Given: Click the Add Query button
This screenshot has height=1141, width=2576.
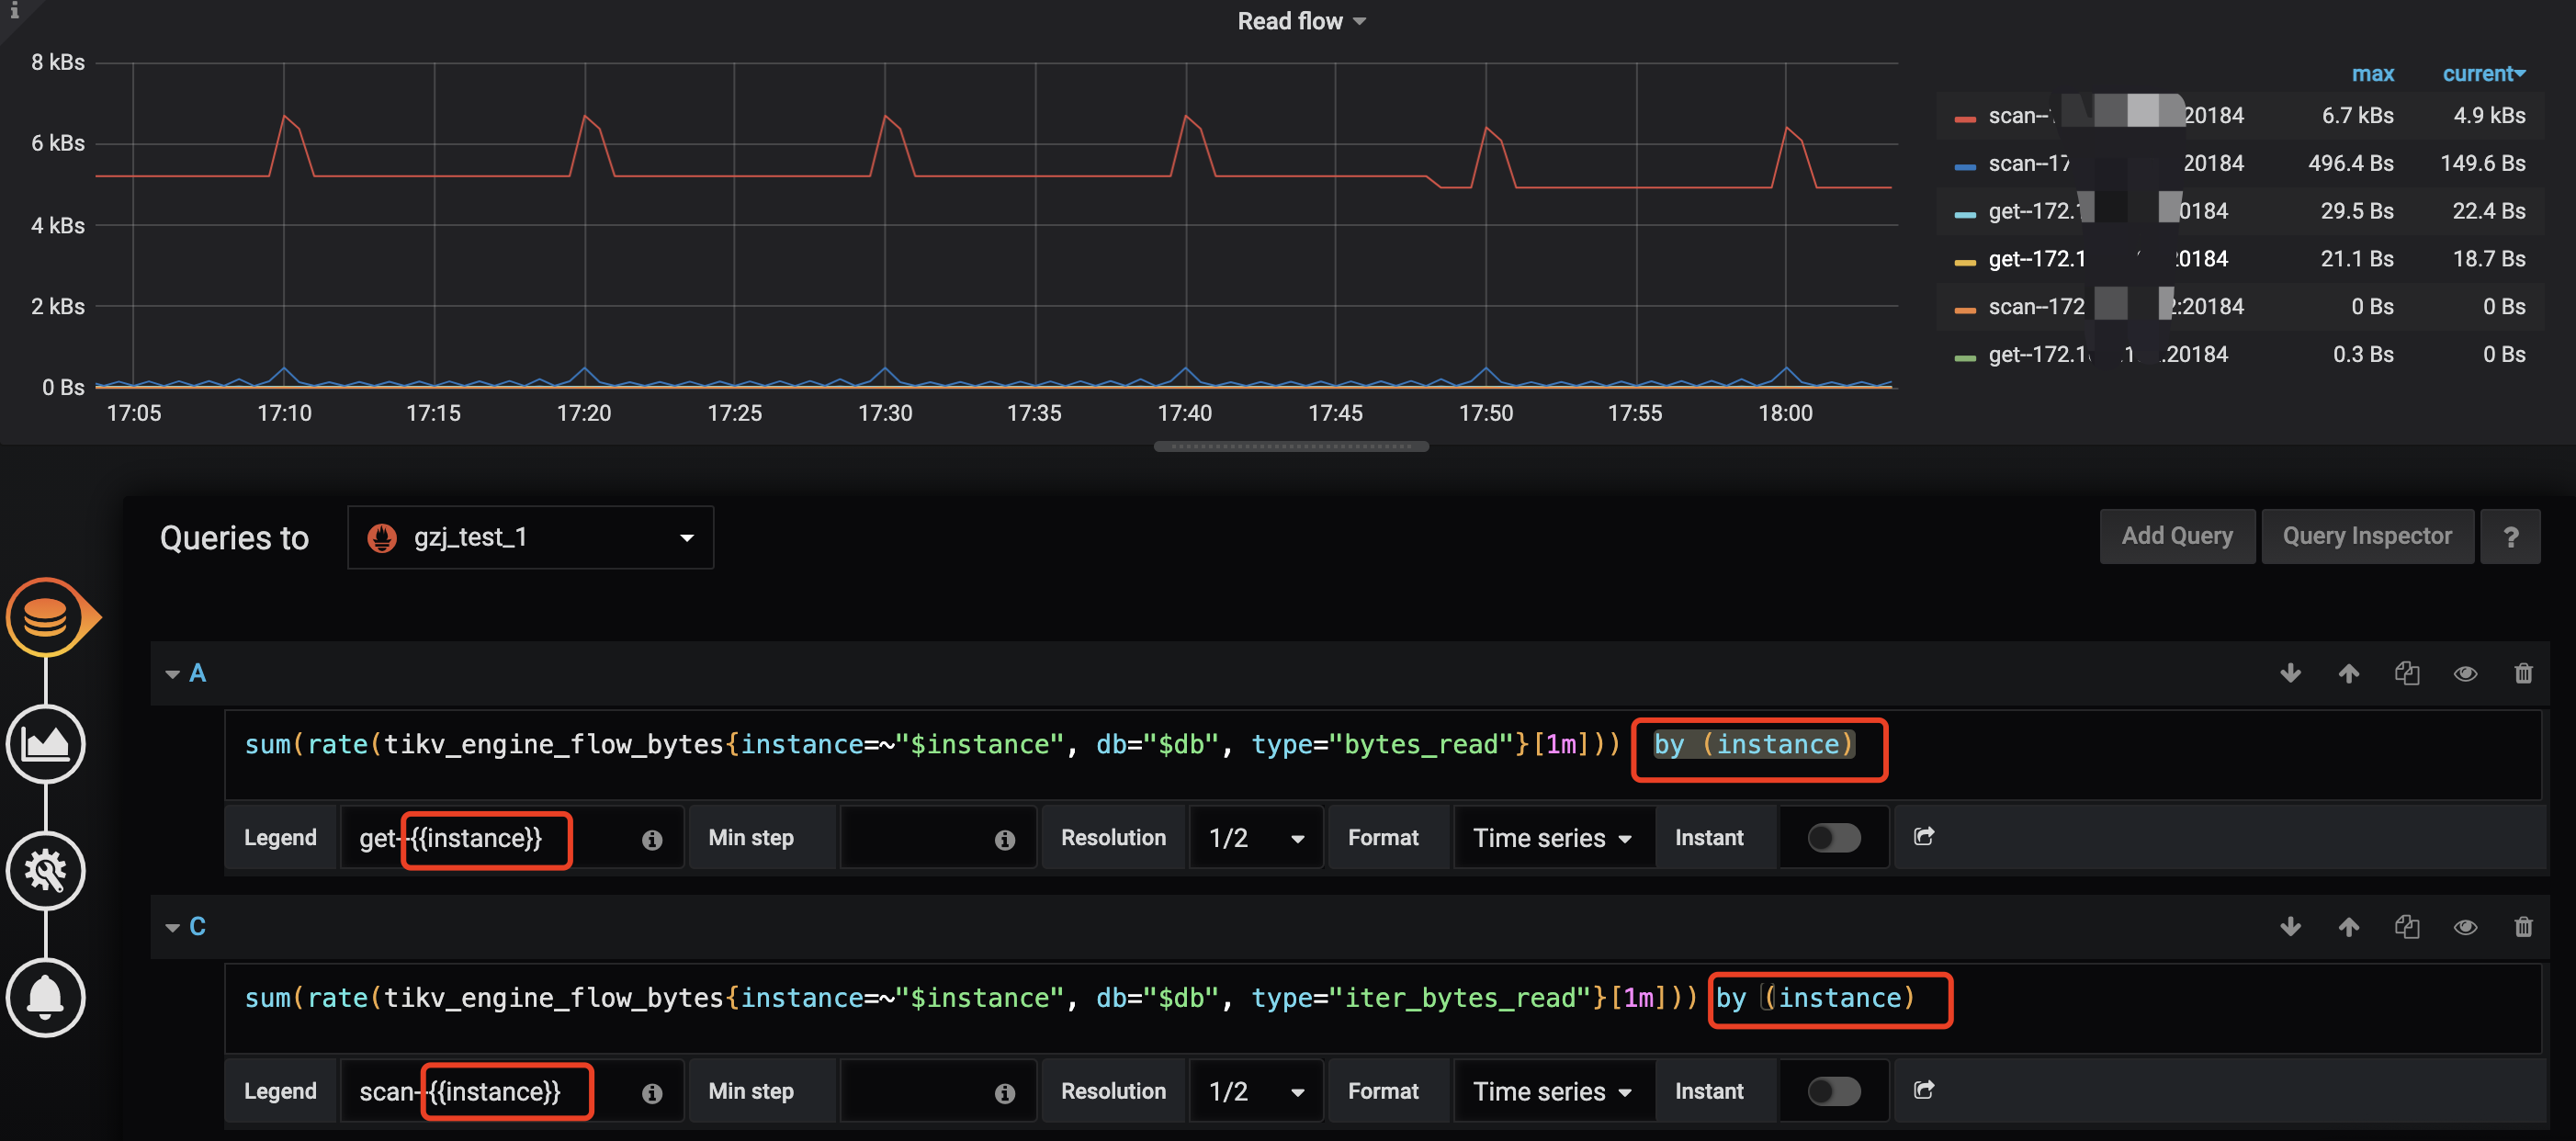Looking at the screenshot, I should [2176, 536].
